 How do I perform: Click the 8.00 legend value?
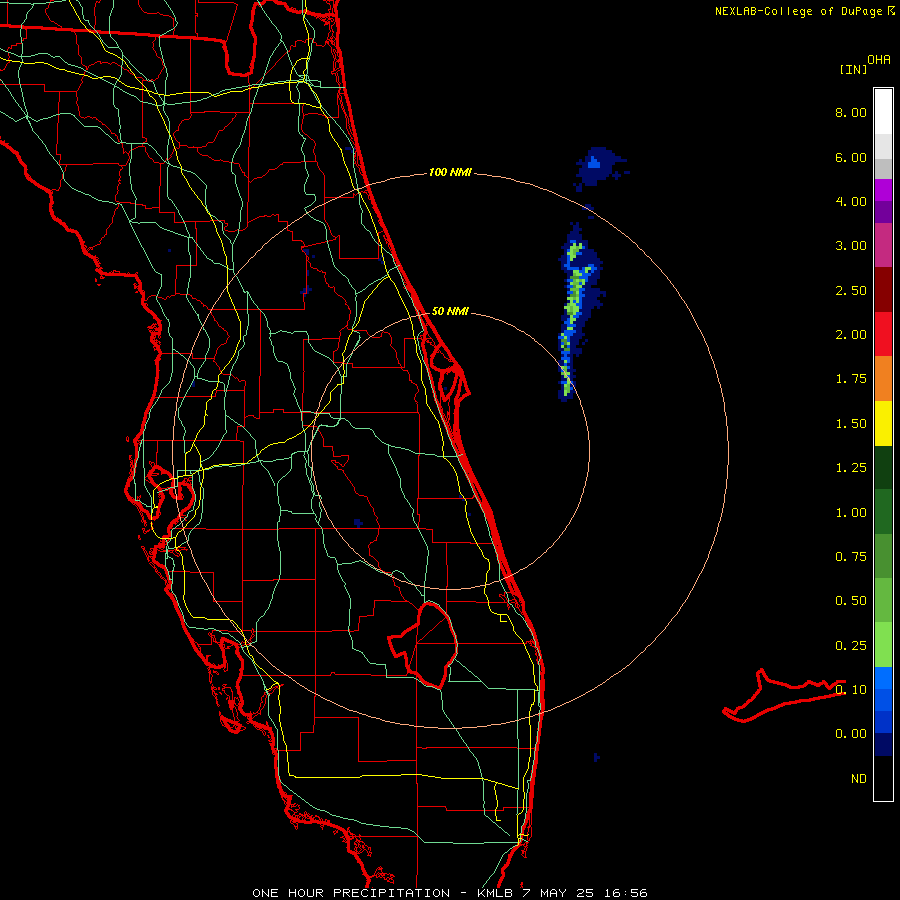pos(851,112)
